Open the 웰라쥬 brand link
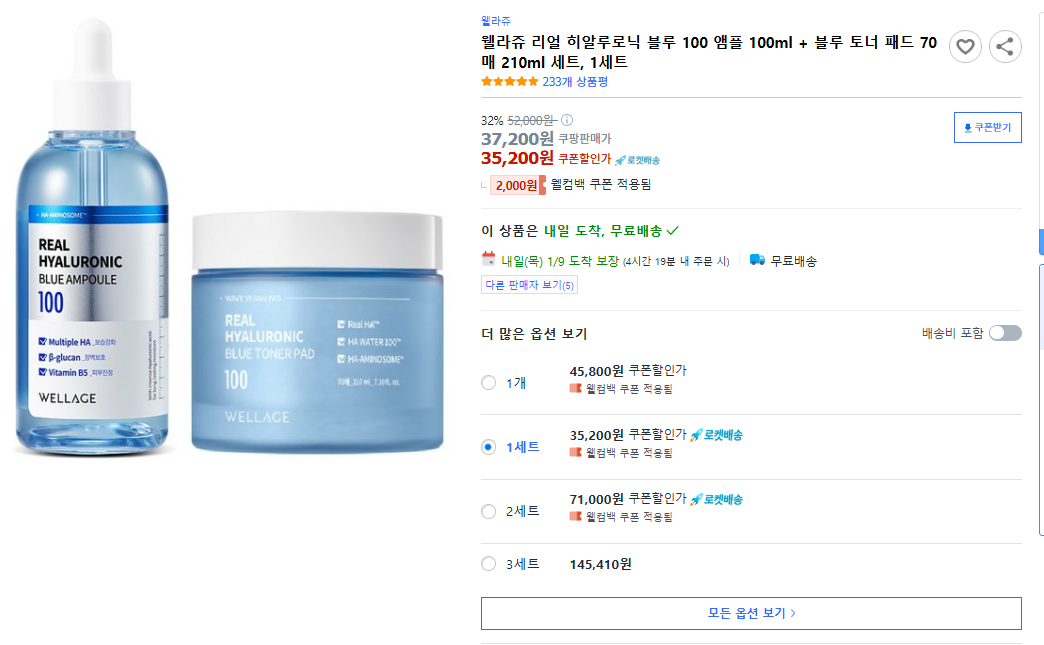 495,21
